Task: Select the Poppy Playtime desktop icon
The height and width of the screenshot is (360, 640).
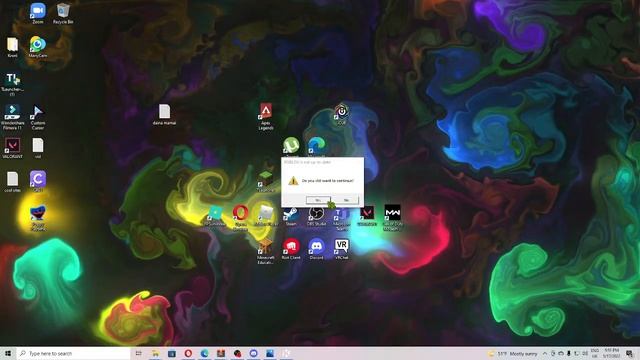Action: coord(38,218)
